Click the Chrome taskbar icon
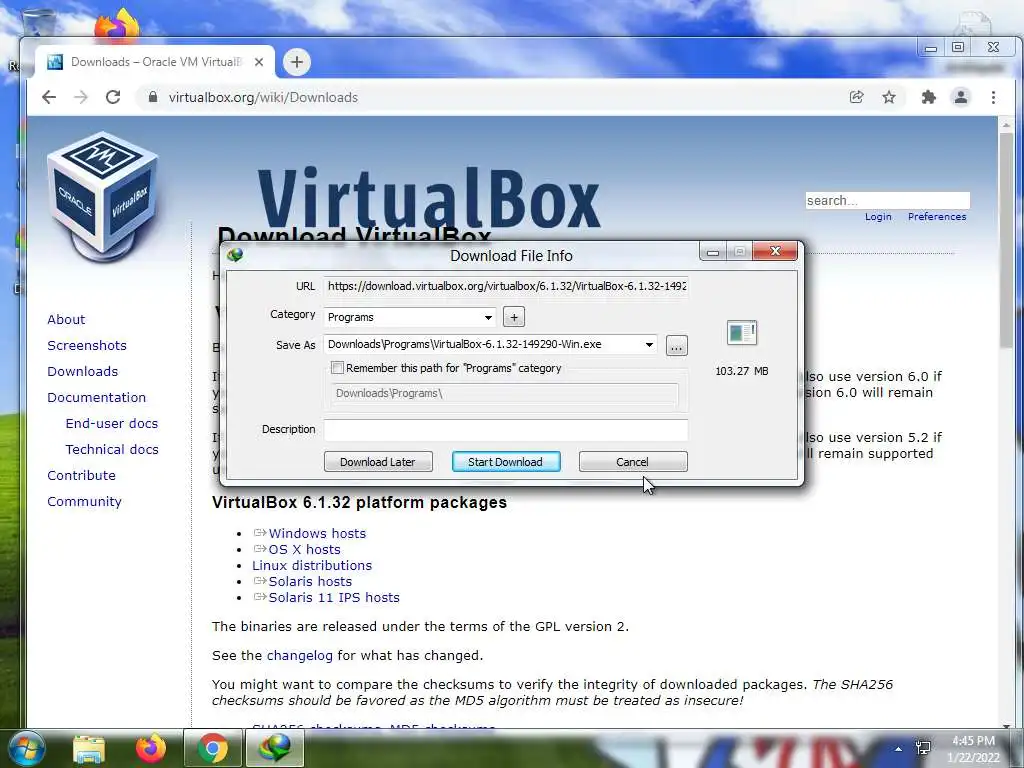Image resolution: width=1024 pixels, height=768 pixels. tap(212, 749)
